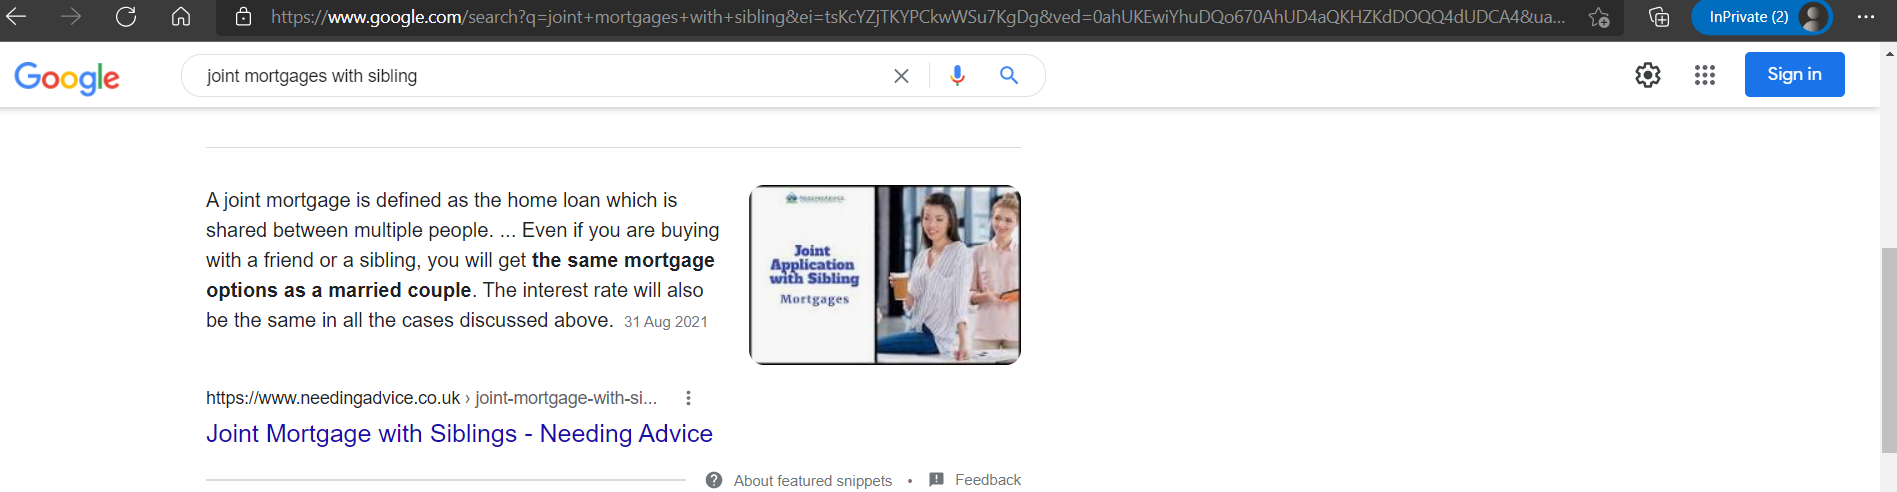
Task: Click the blue magnifier search icon
Action: point(1009,76)
